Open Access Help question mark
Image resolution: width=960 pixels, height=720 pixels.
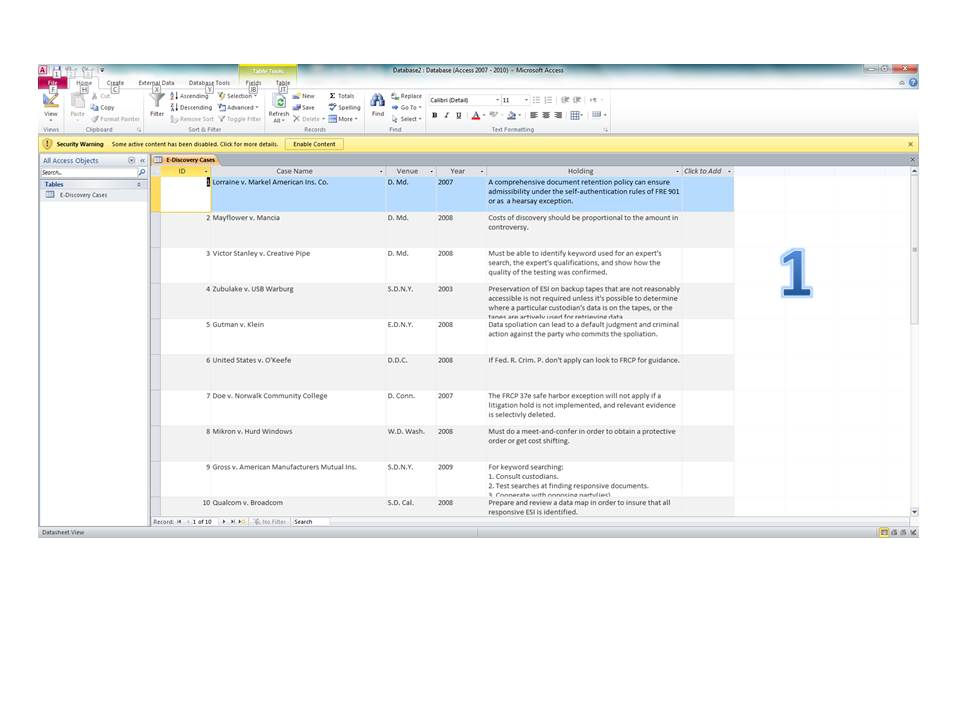(x=913, y=83)
